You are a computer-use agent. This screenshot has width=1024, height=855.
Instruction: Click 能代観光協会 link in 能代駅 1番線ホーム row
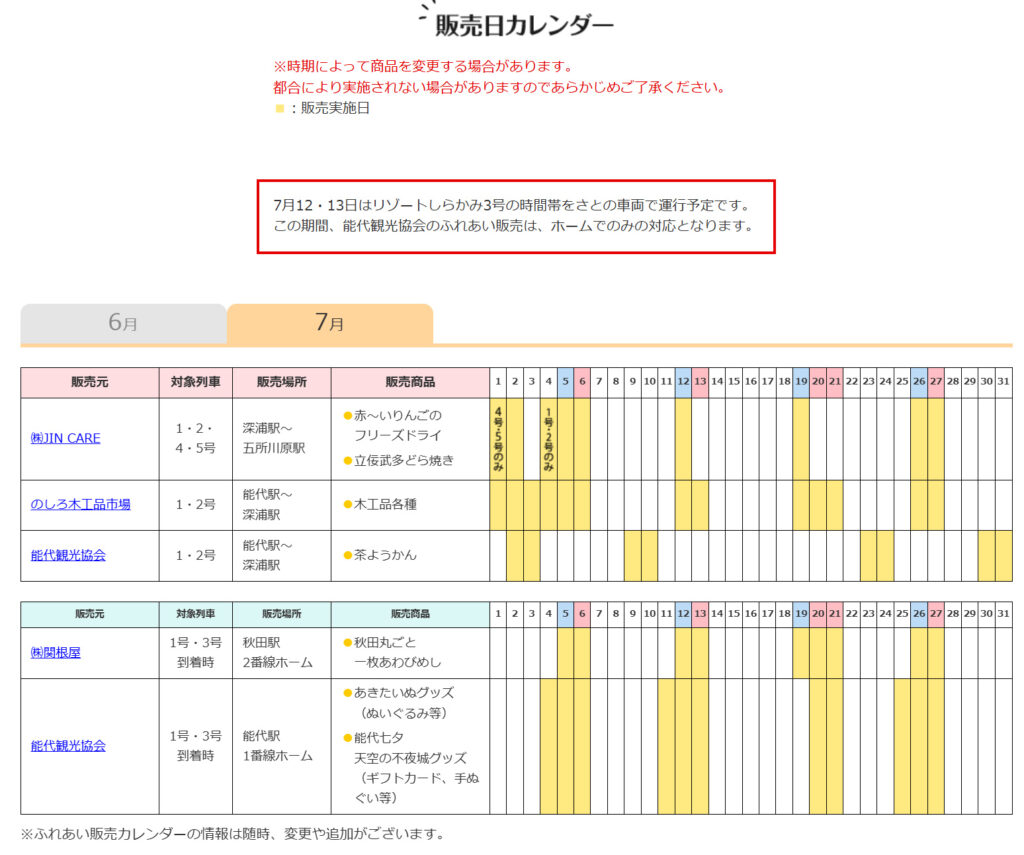68,746
